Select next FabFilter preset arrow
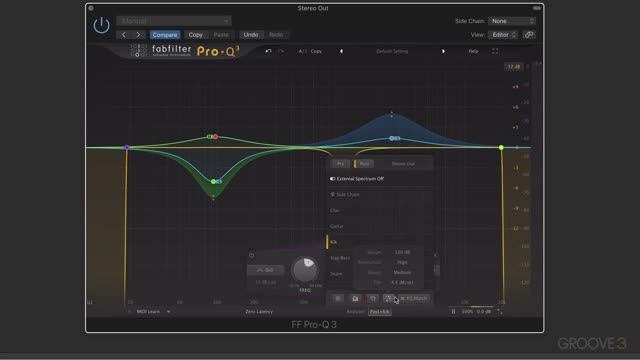Image resolution: width=640 pixels, height=360 pixels. click(x=443, y=51)
